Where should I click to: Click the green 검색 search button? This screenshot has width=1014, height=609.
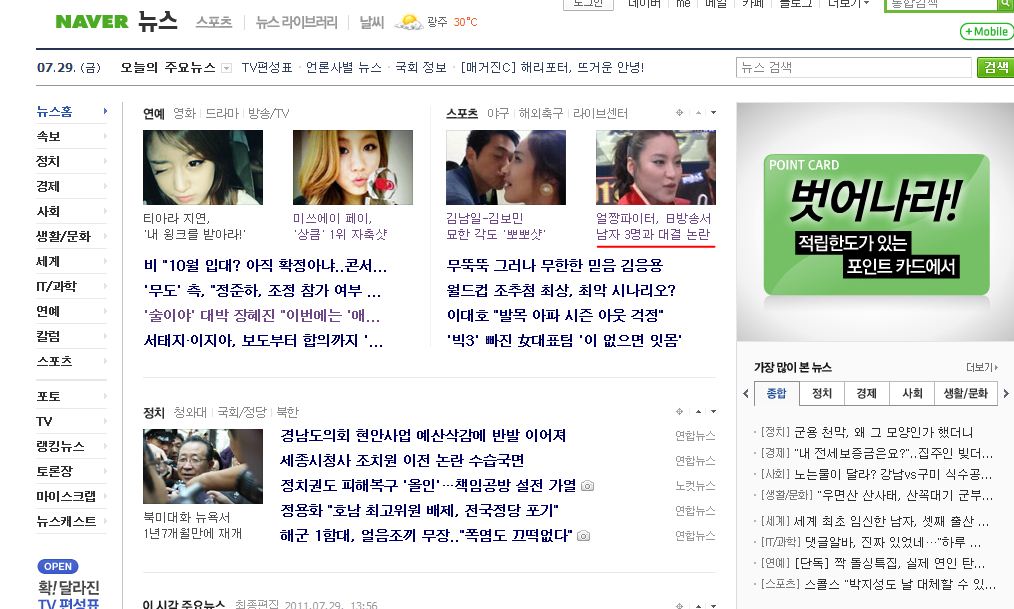pos(995,67)
